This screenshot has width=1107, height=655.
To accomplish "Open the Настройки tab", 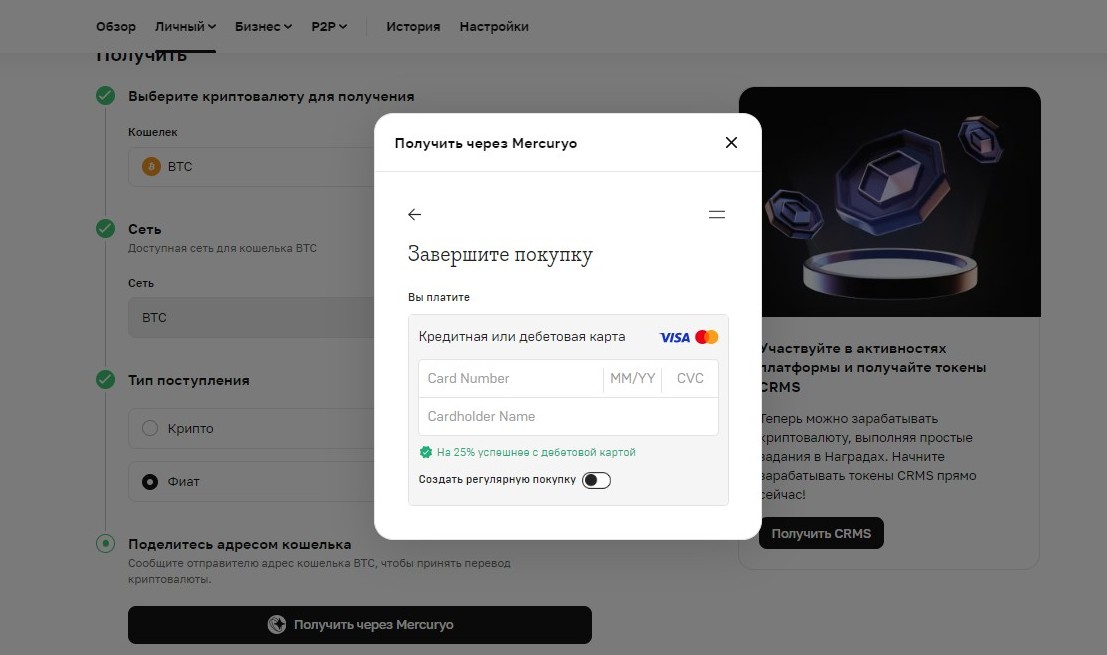I will 494,26.
